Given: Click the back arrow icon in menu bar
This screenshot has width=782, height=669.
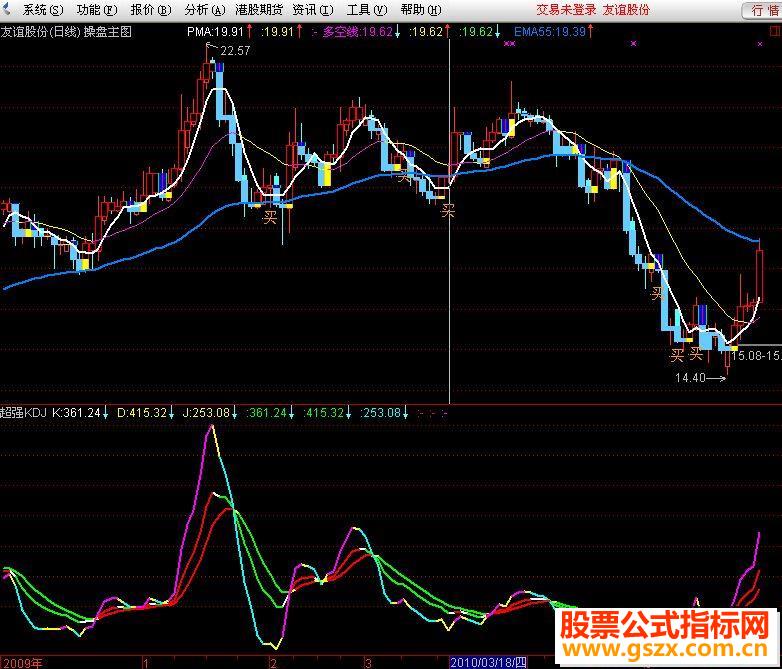Looking at the screenshot, I should click(x=6, y=9).
